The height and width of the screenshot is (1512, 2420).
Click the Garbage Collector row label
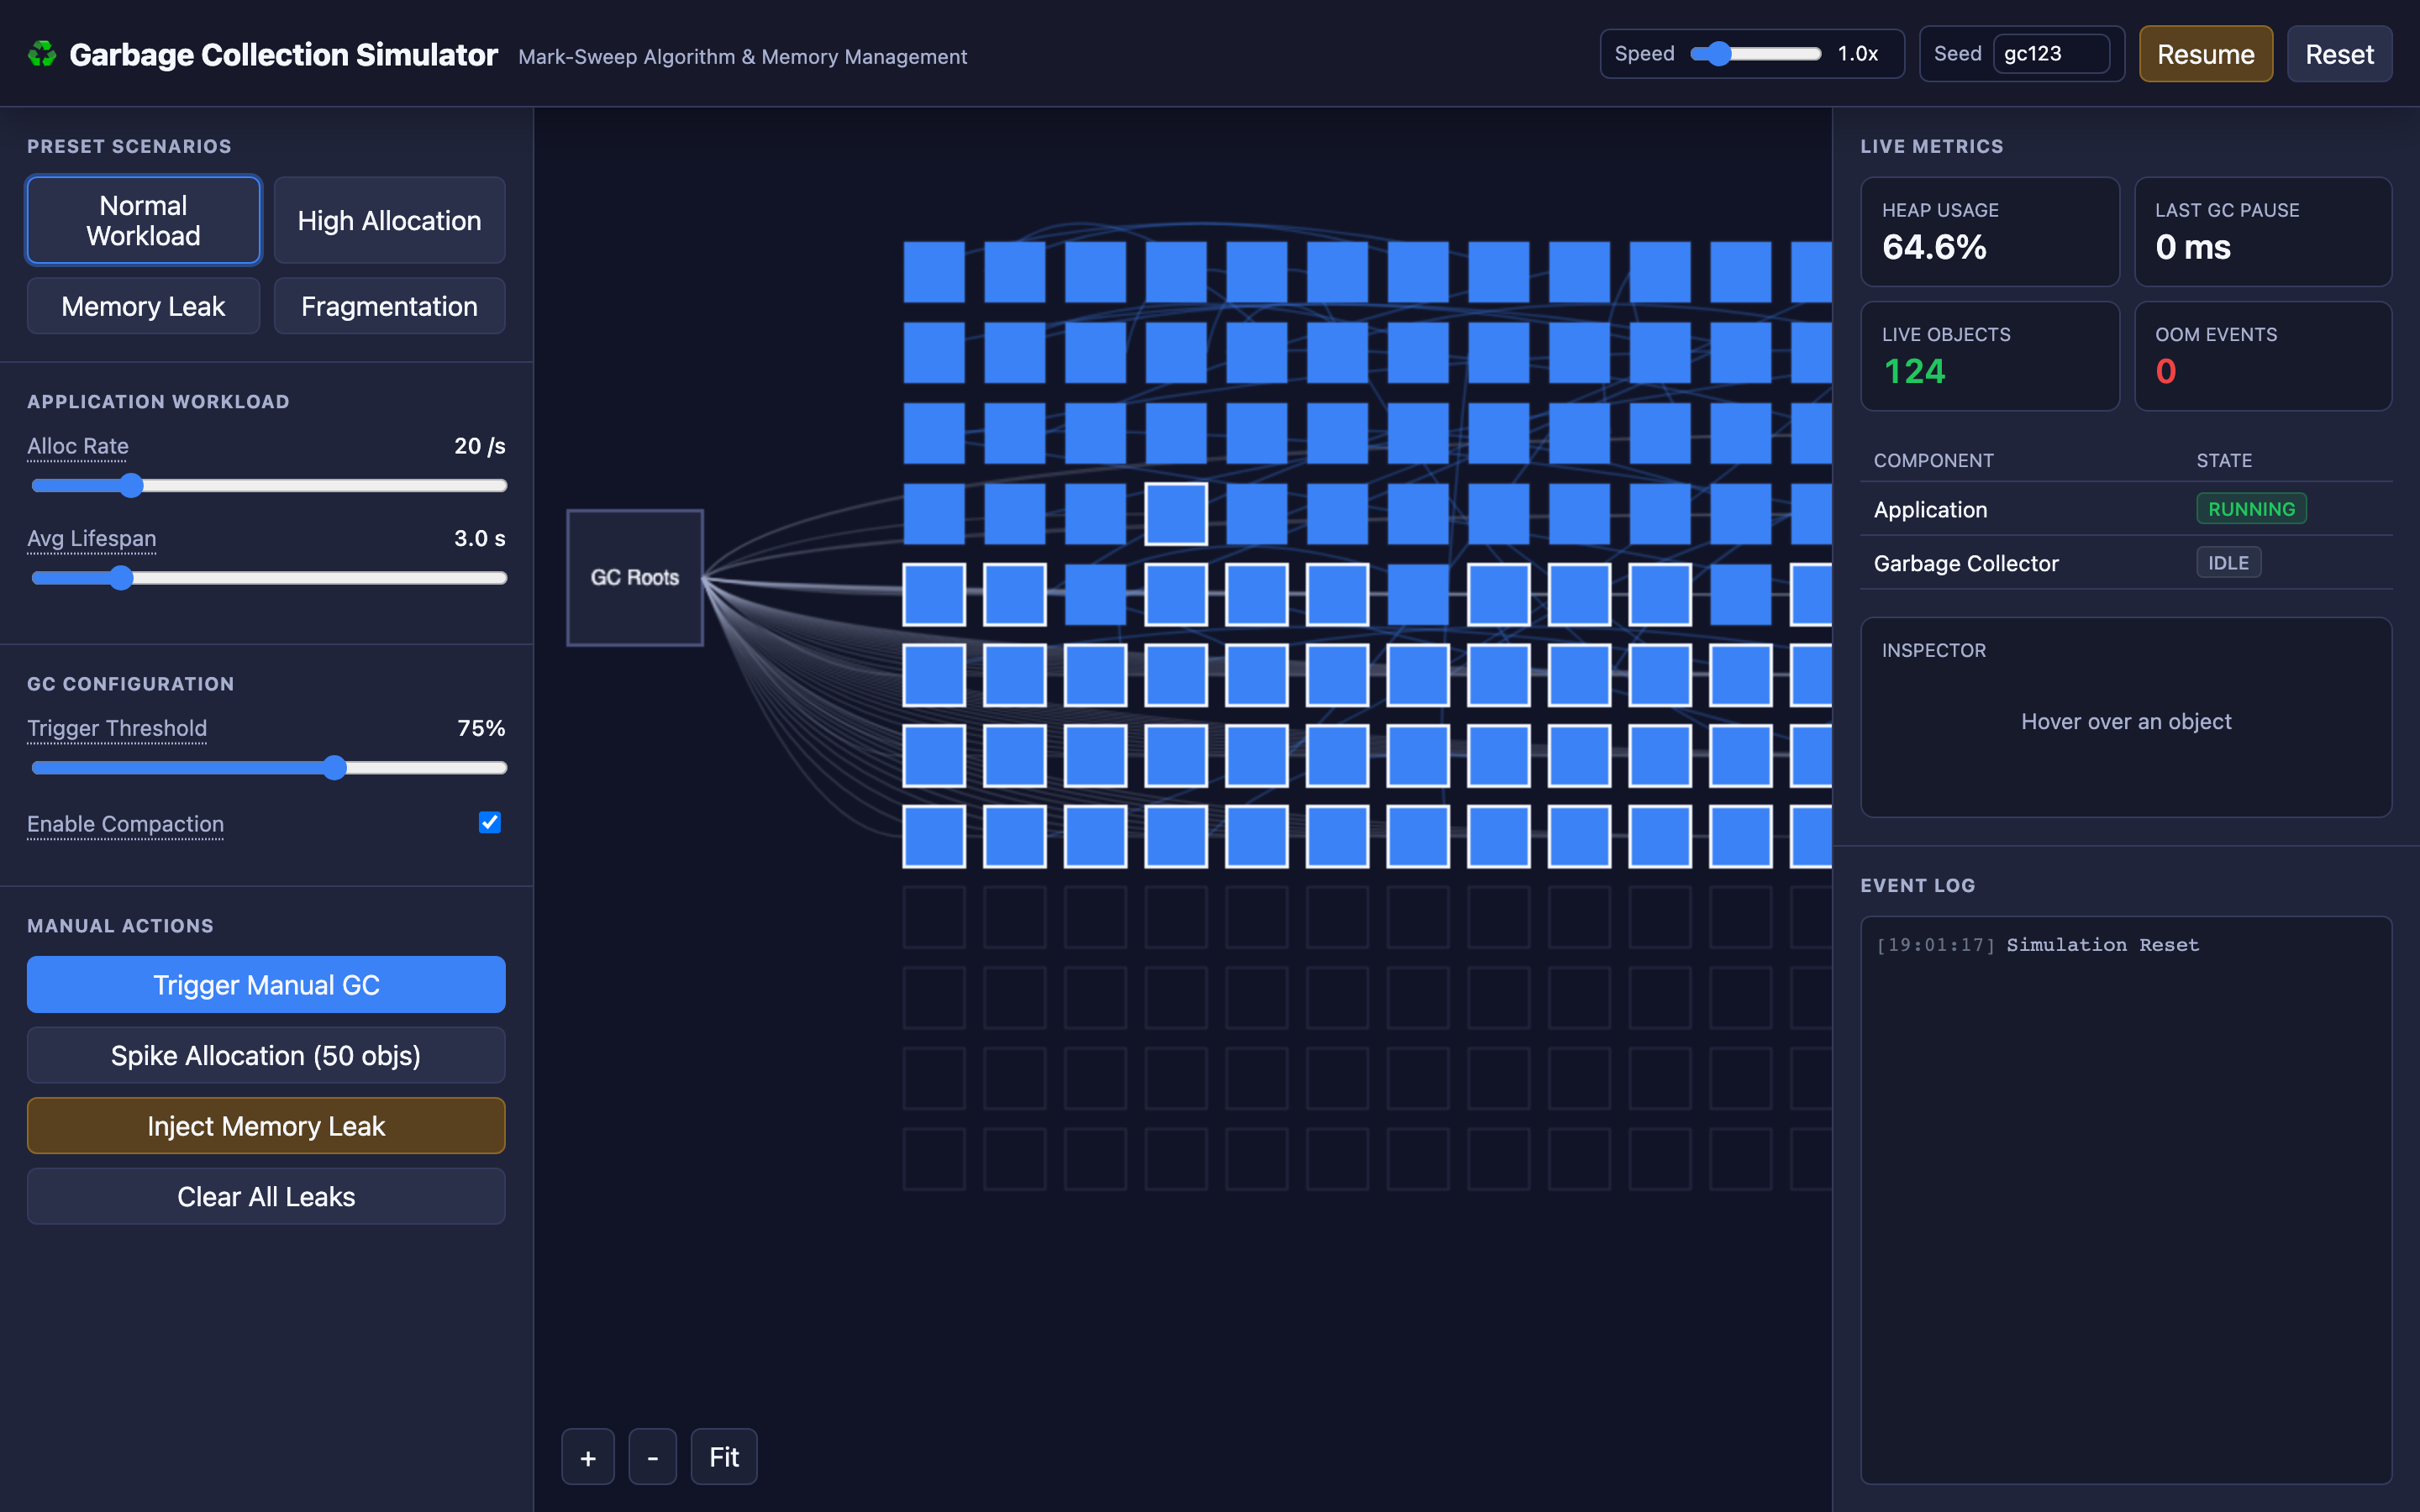coord(1966,564)
